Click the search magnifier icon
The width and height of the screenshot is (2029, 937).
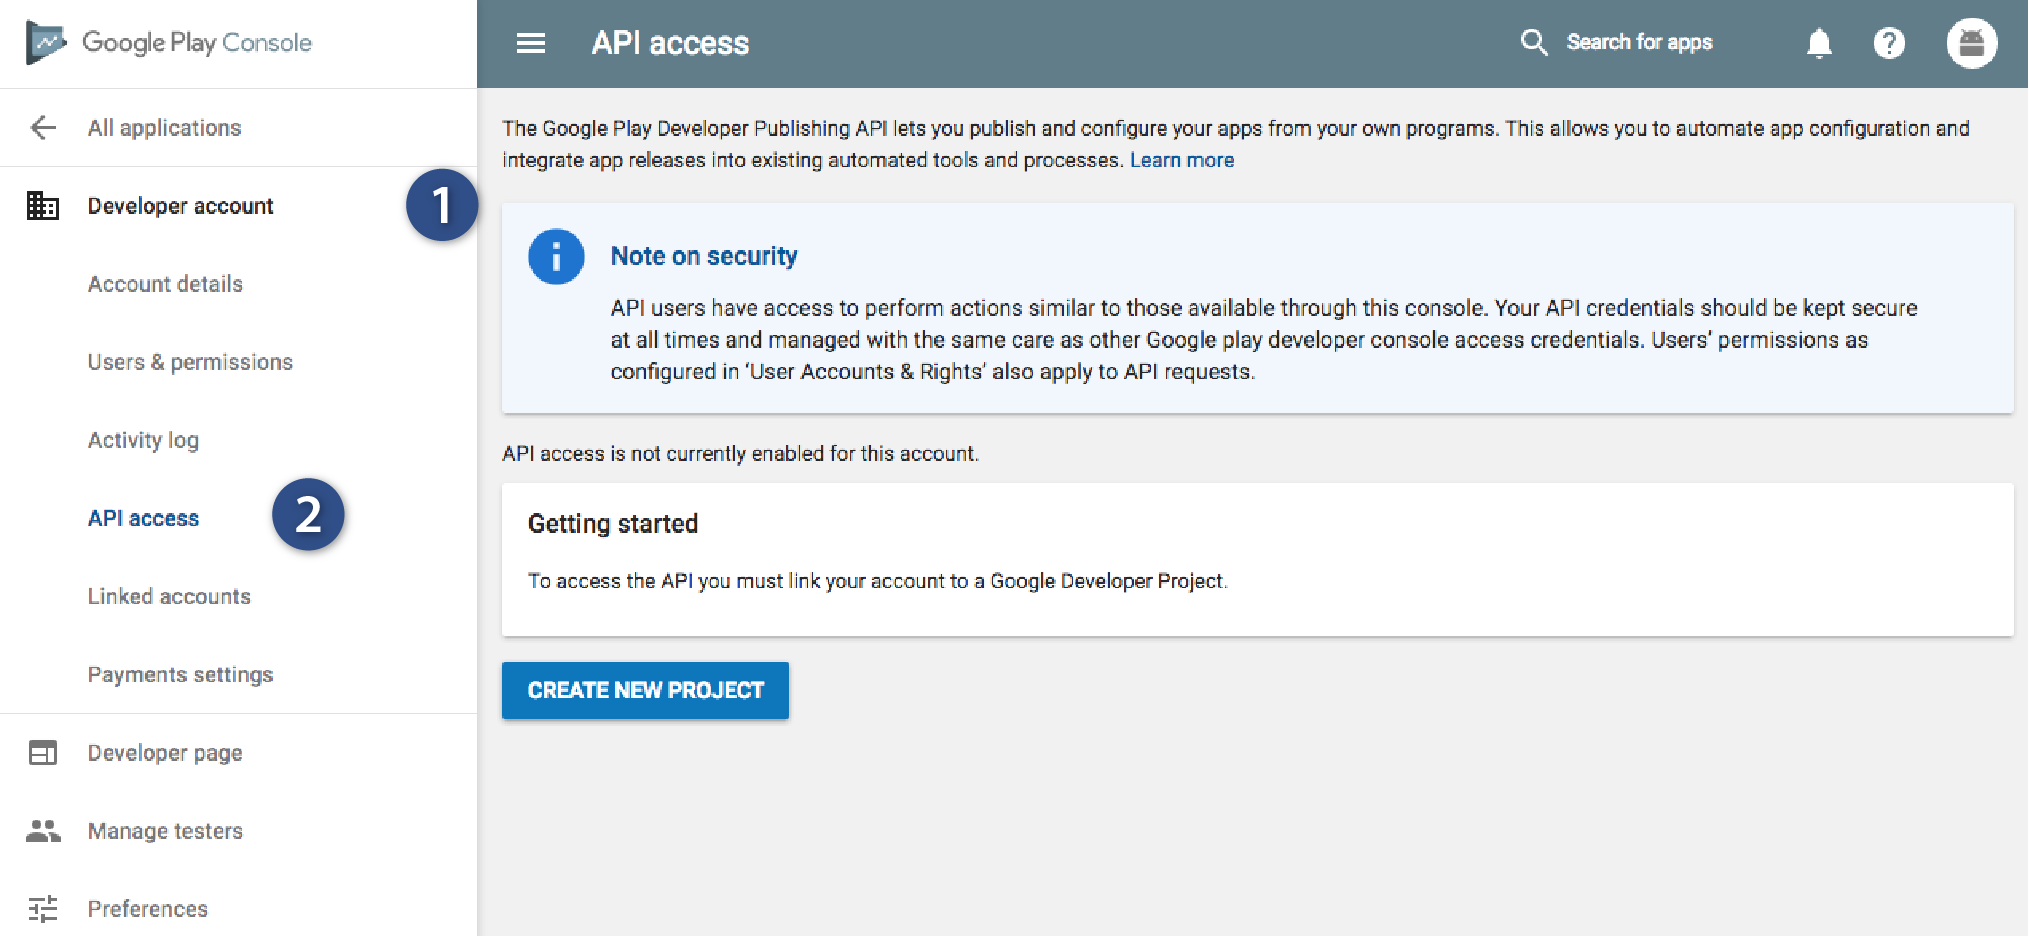(1534, 42)
